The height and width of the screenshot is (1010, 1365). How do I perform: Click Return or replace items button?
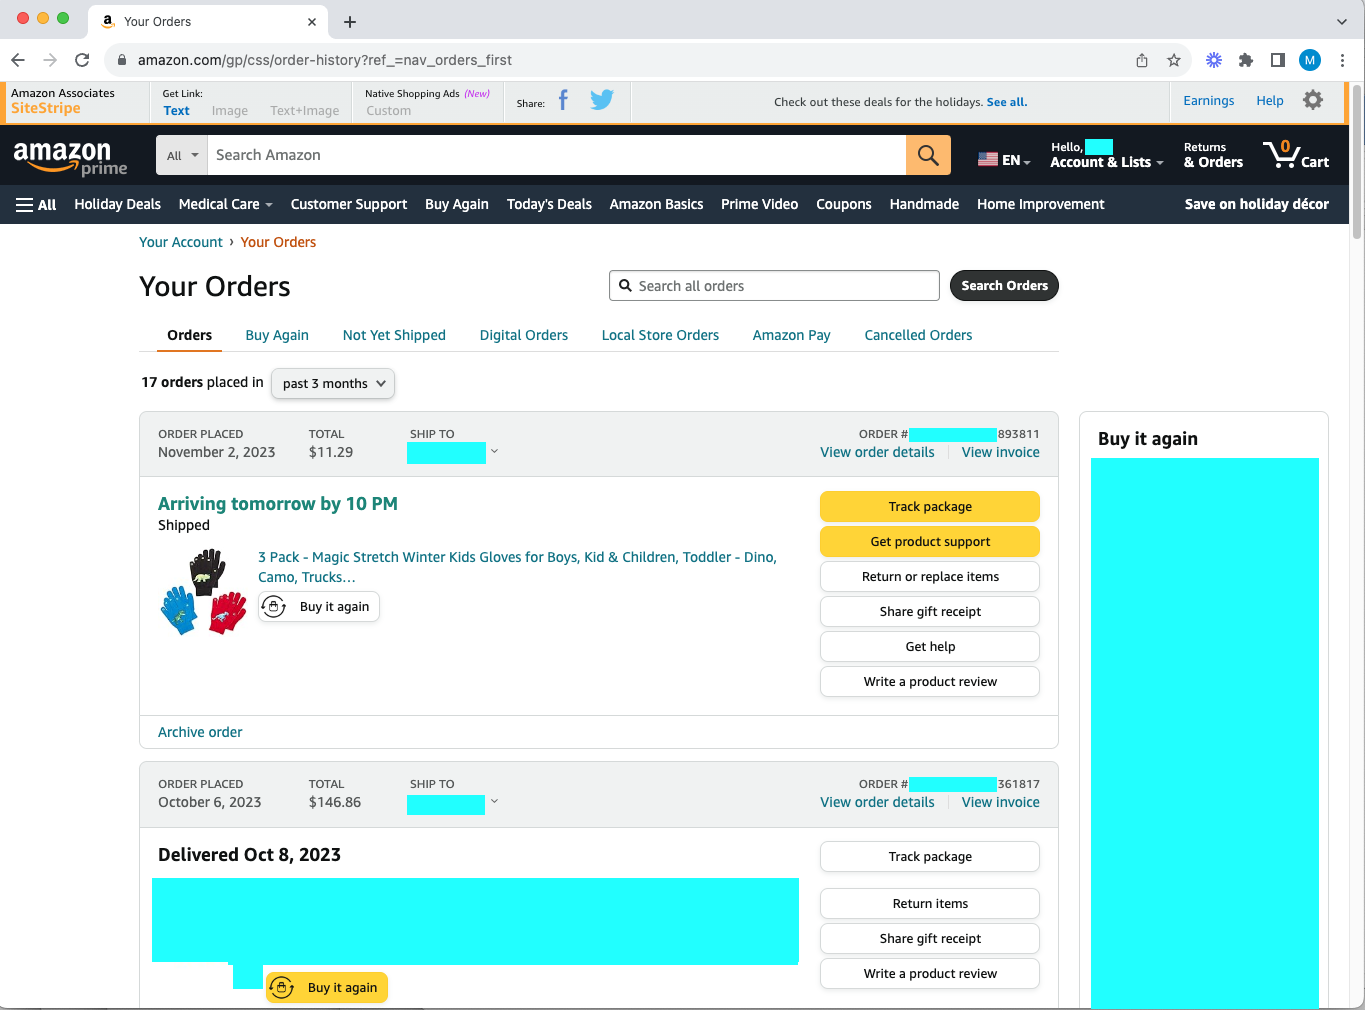point(930,577)
